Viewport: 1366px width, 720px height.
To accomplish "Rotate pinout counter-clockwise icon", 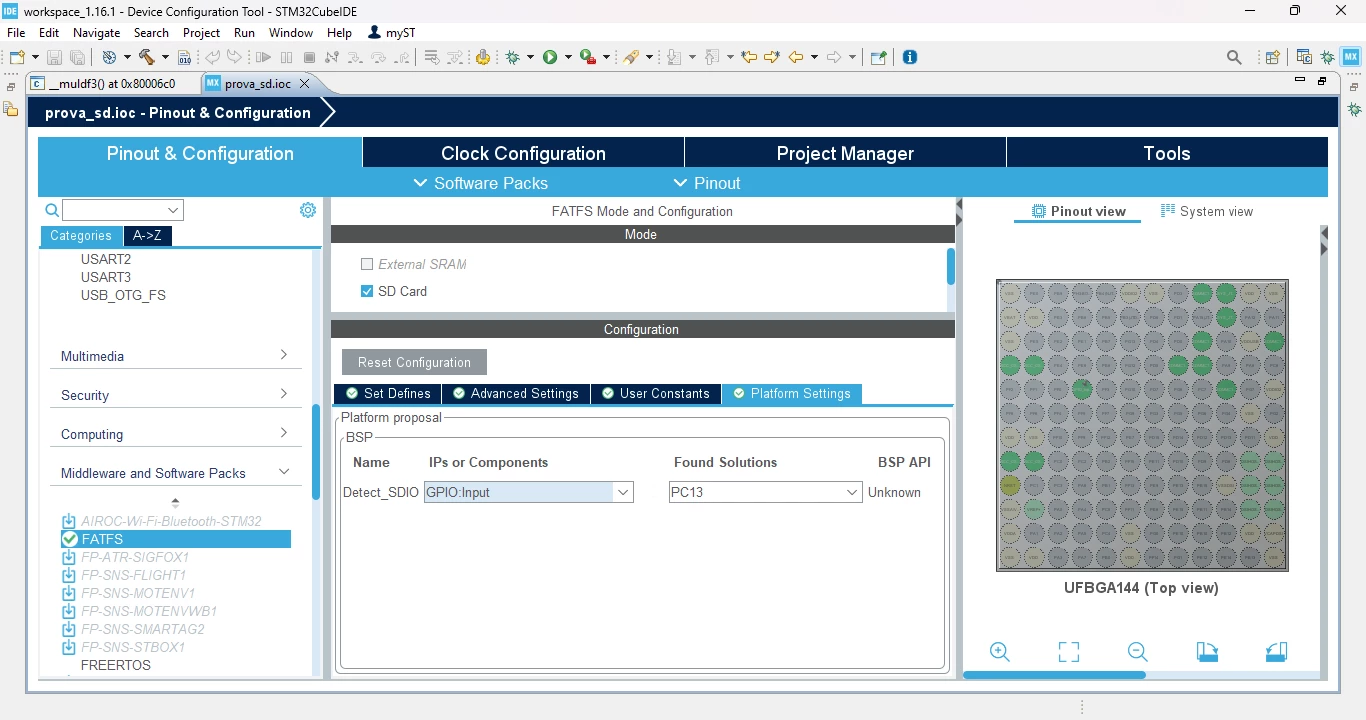I will 1276,652.
